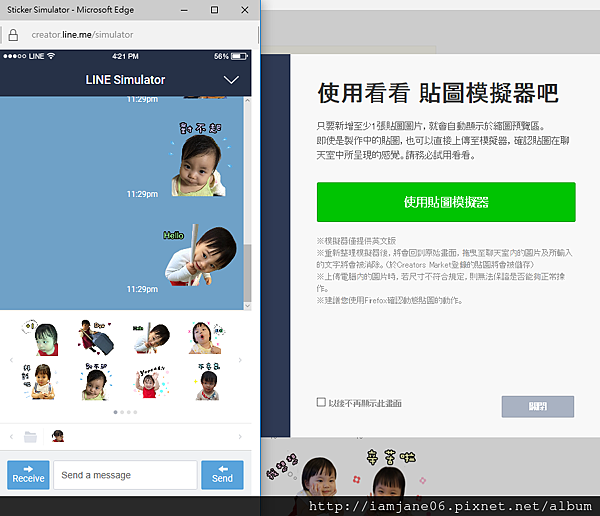Click the sent 對不起 sticker in chat
This screenshot has width=600, height=516.
pyautogui.click(x=200, y=159)
